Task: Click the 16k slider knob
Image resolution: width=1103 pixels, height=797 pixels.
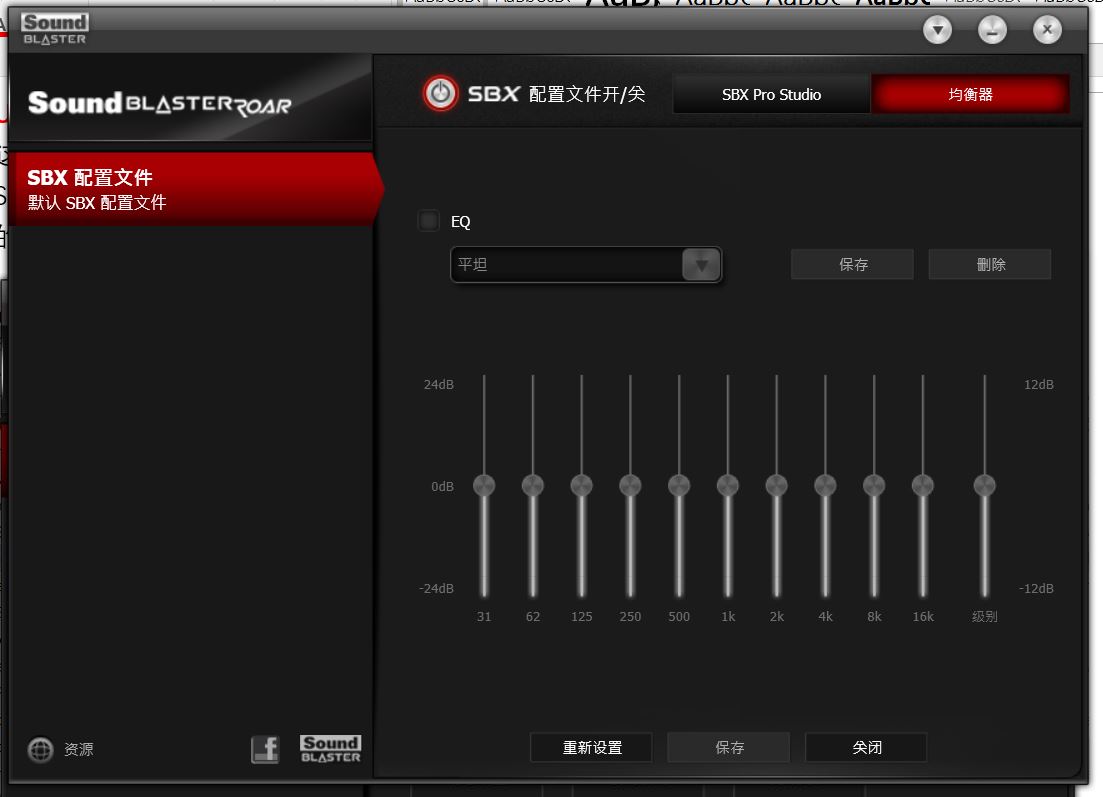Action: coord(923,485)
